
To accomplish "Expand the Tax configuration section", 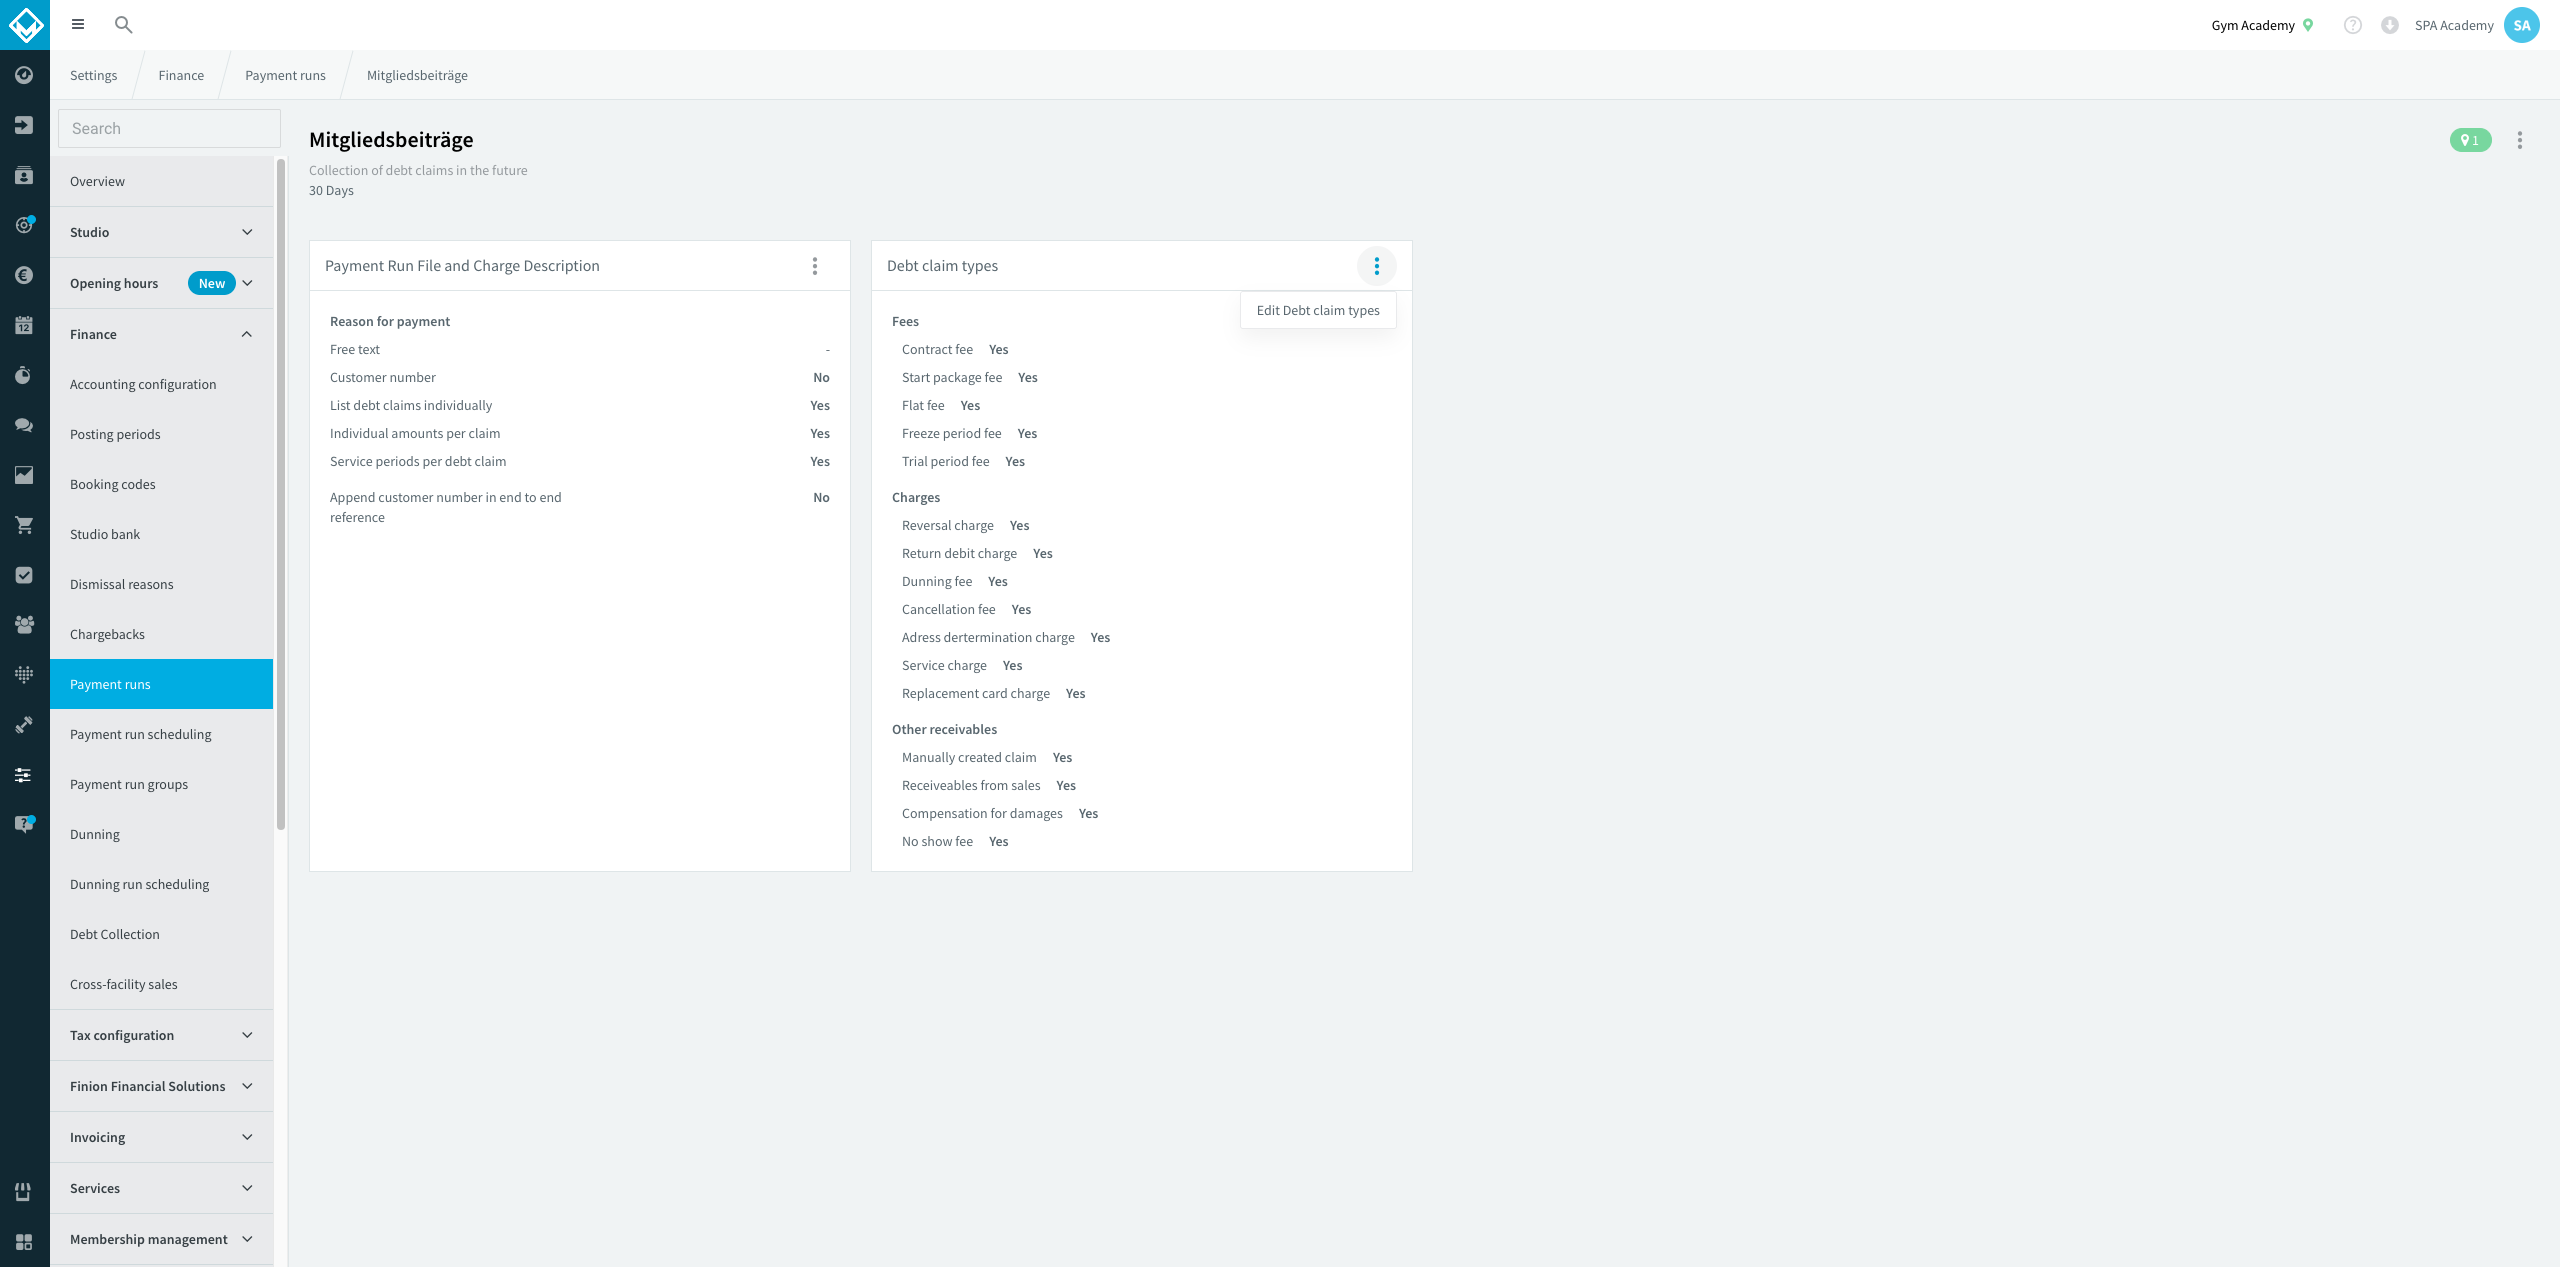I will (161, 1035).
